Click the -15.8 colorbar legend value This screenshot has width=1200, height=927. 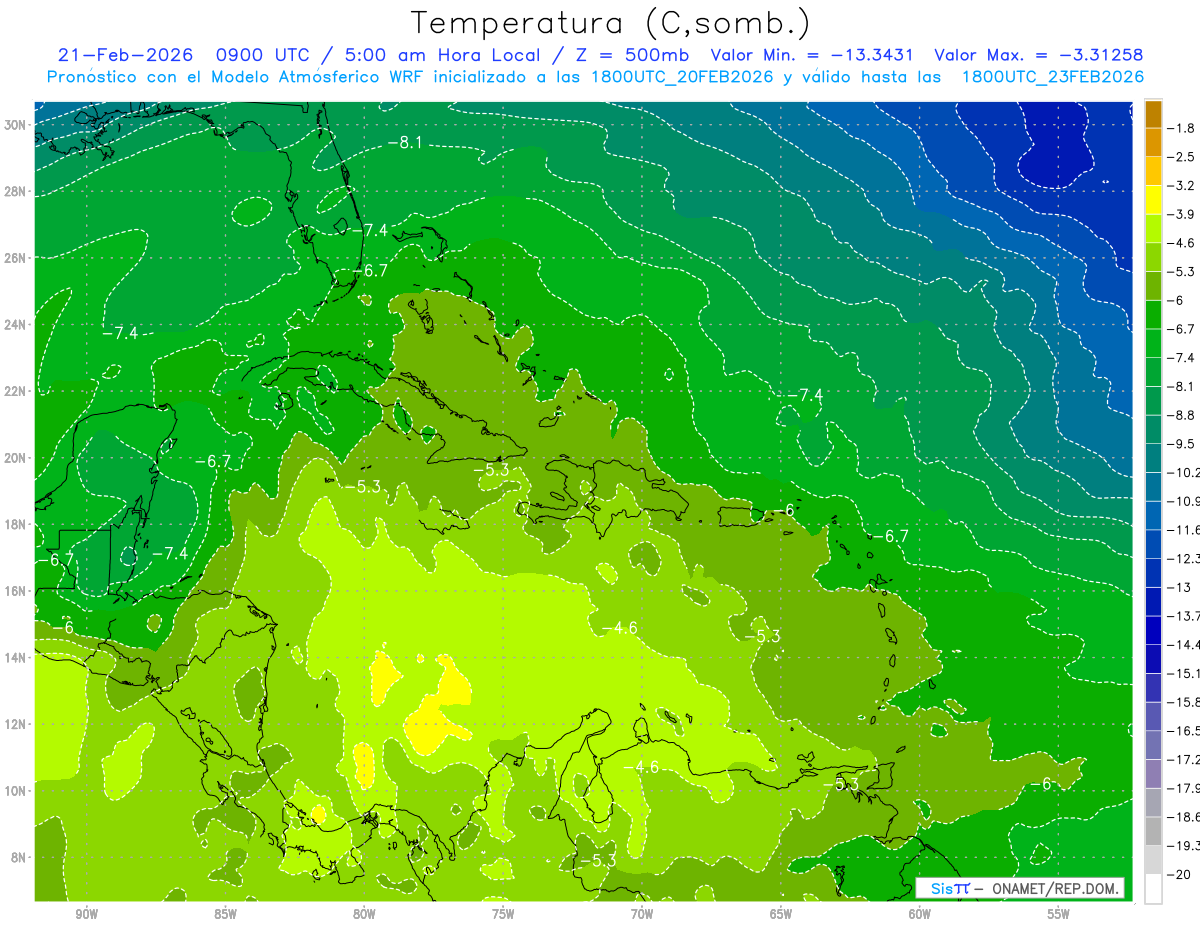(x=1183, y=702)
